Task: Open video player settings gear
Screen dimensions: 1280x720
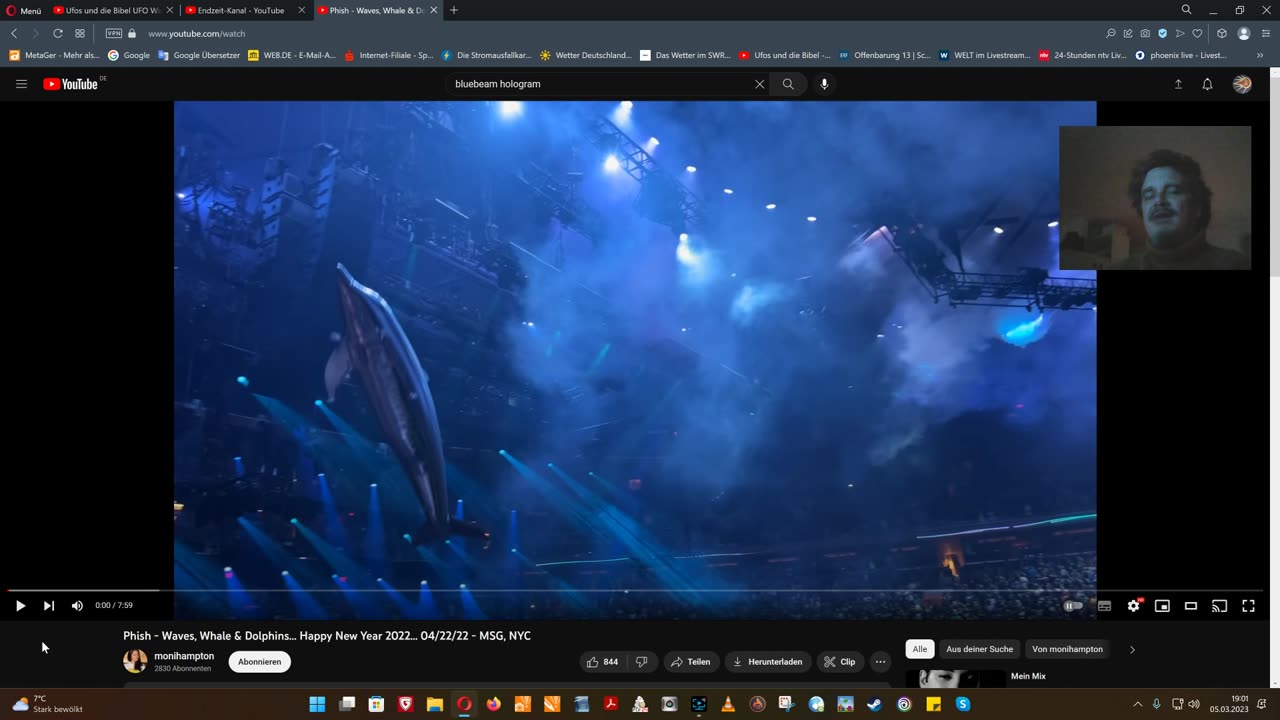Action: pos(1133,605)
